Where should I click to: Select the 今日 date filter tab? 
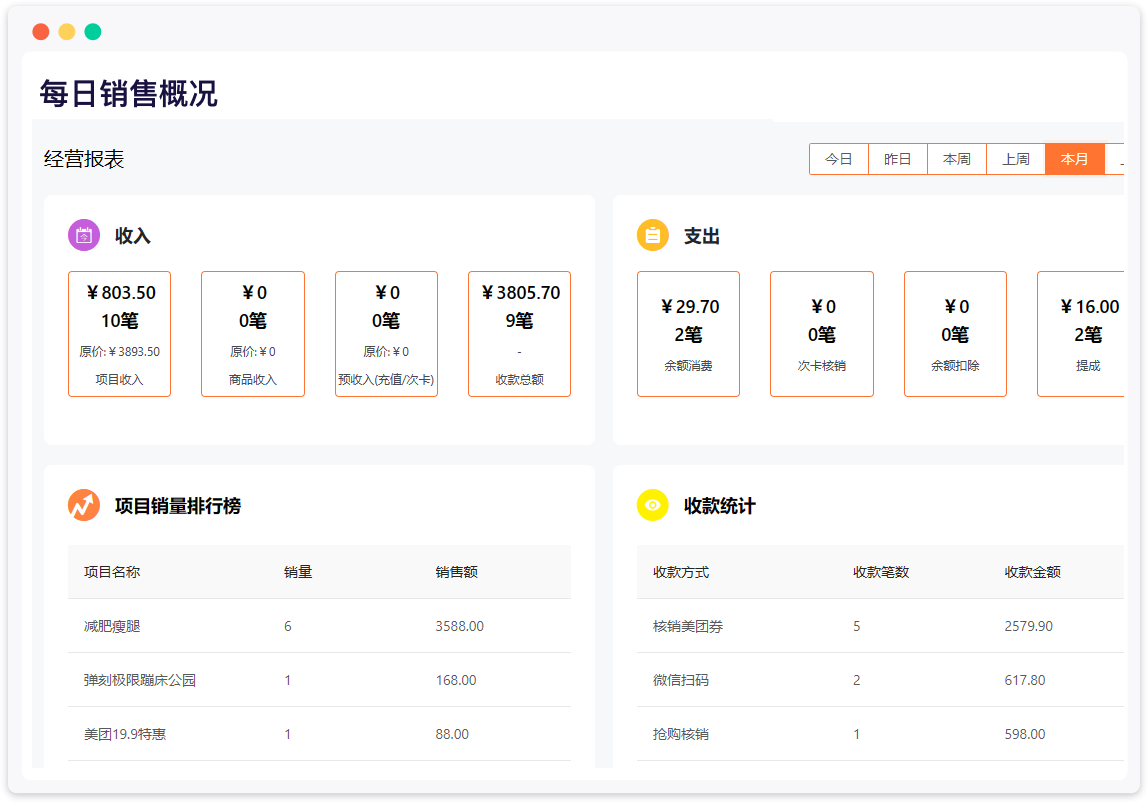(838, 159)
